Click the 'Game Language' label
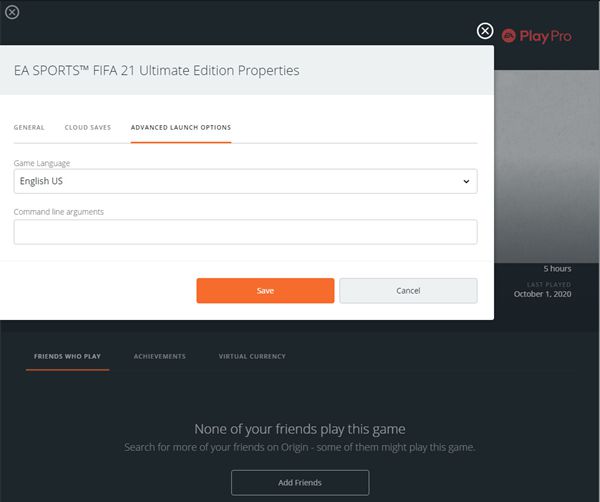600x502 pixels. click(42, 163)
